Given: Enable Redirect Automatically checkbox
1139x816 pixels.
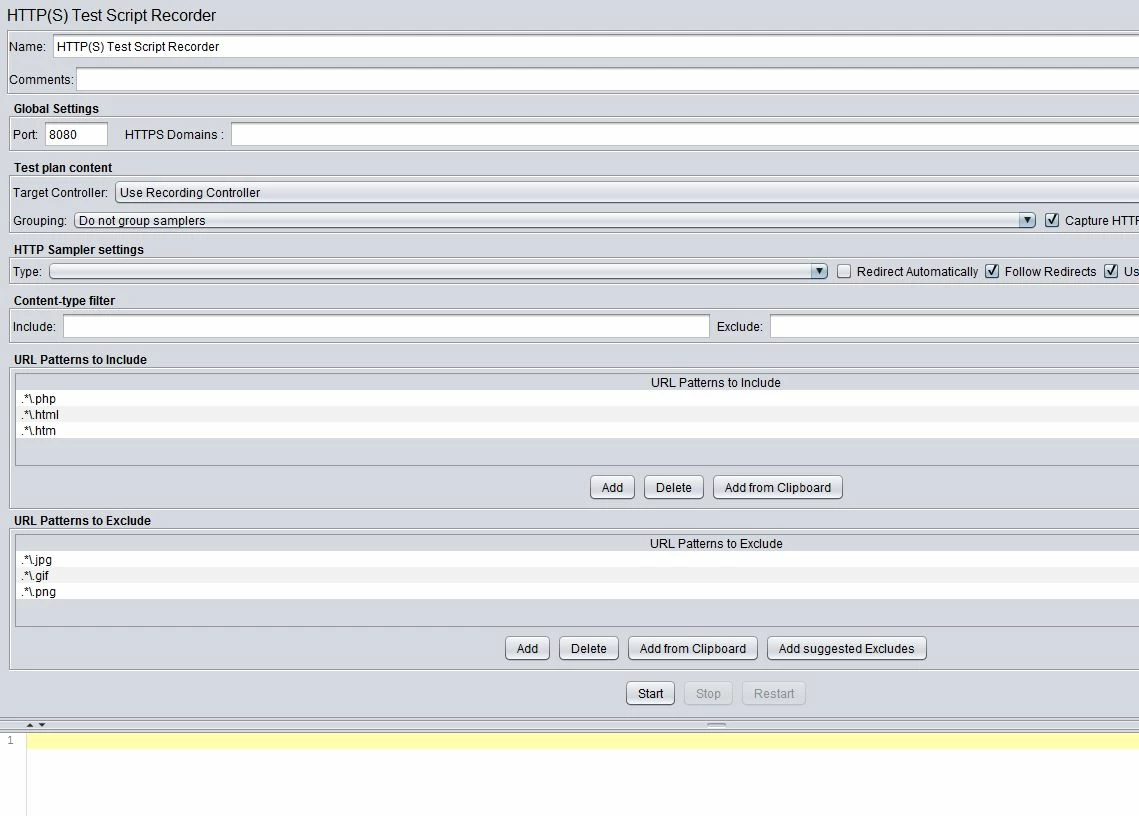Looking at the screenshot, I should pos(843,271).
